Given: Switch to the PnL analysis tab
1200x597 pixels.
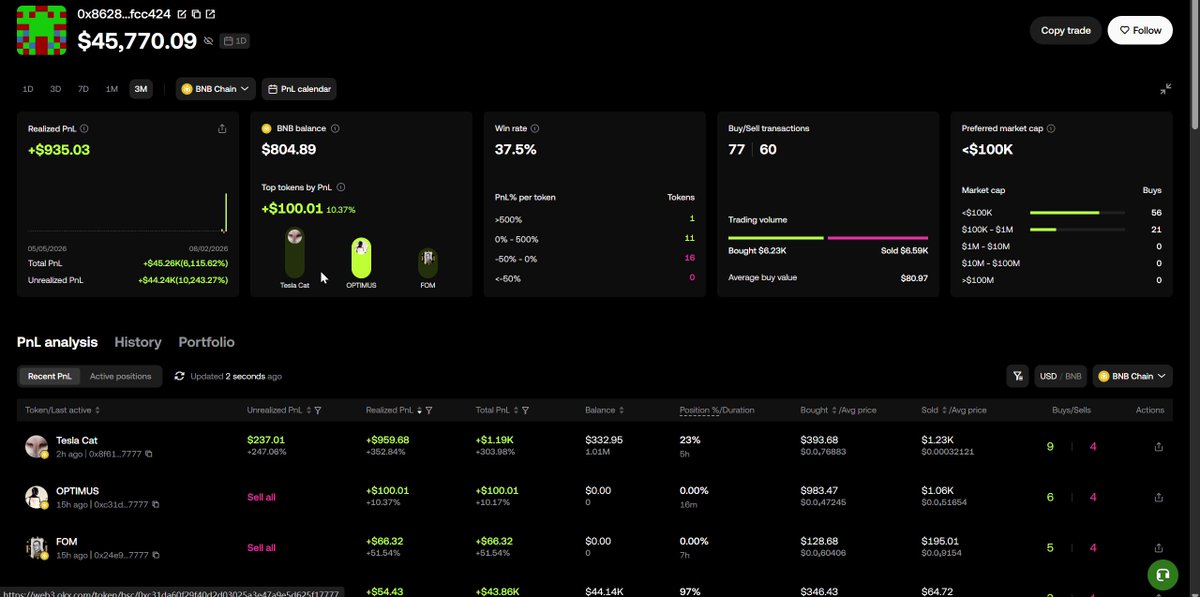Looking at the screenshot, I should click(58, 342).
